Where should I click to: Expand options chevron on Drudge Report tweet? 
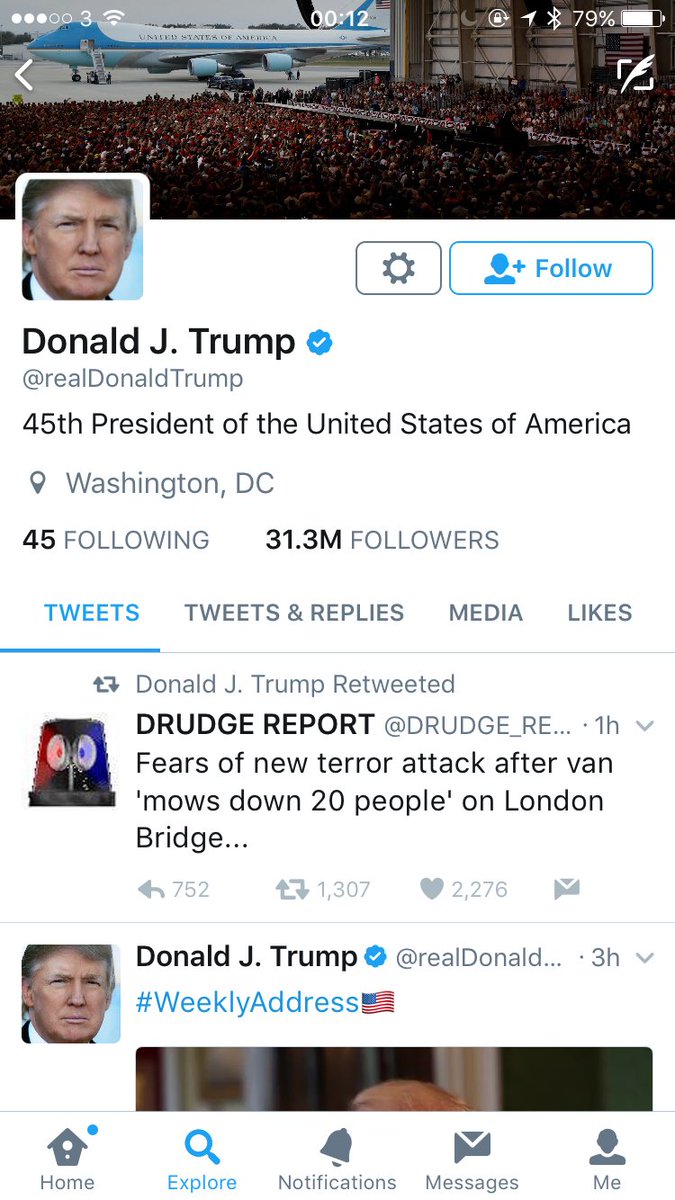click(645, 726)
